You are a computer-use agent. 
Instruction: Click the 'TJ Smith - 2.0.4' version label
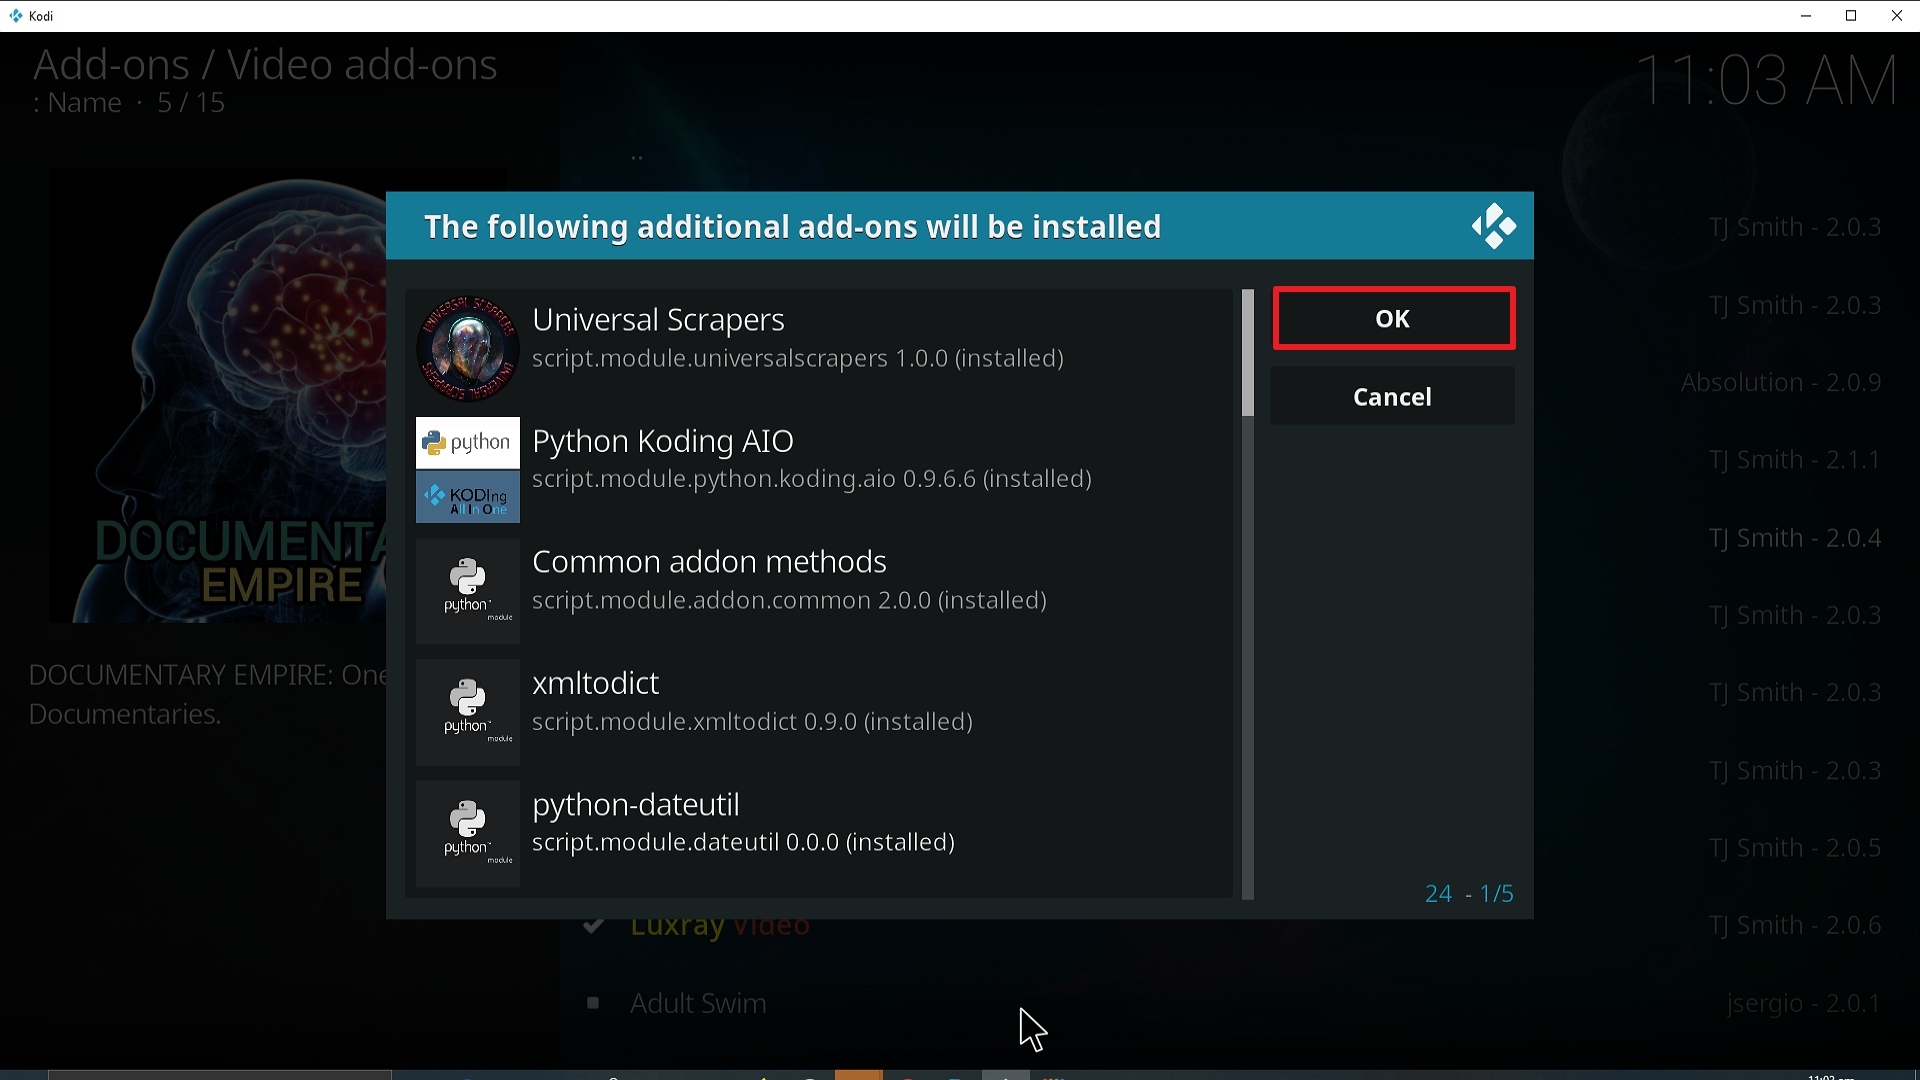(x=1796, y=539)
